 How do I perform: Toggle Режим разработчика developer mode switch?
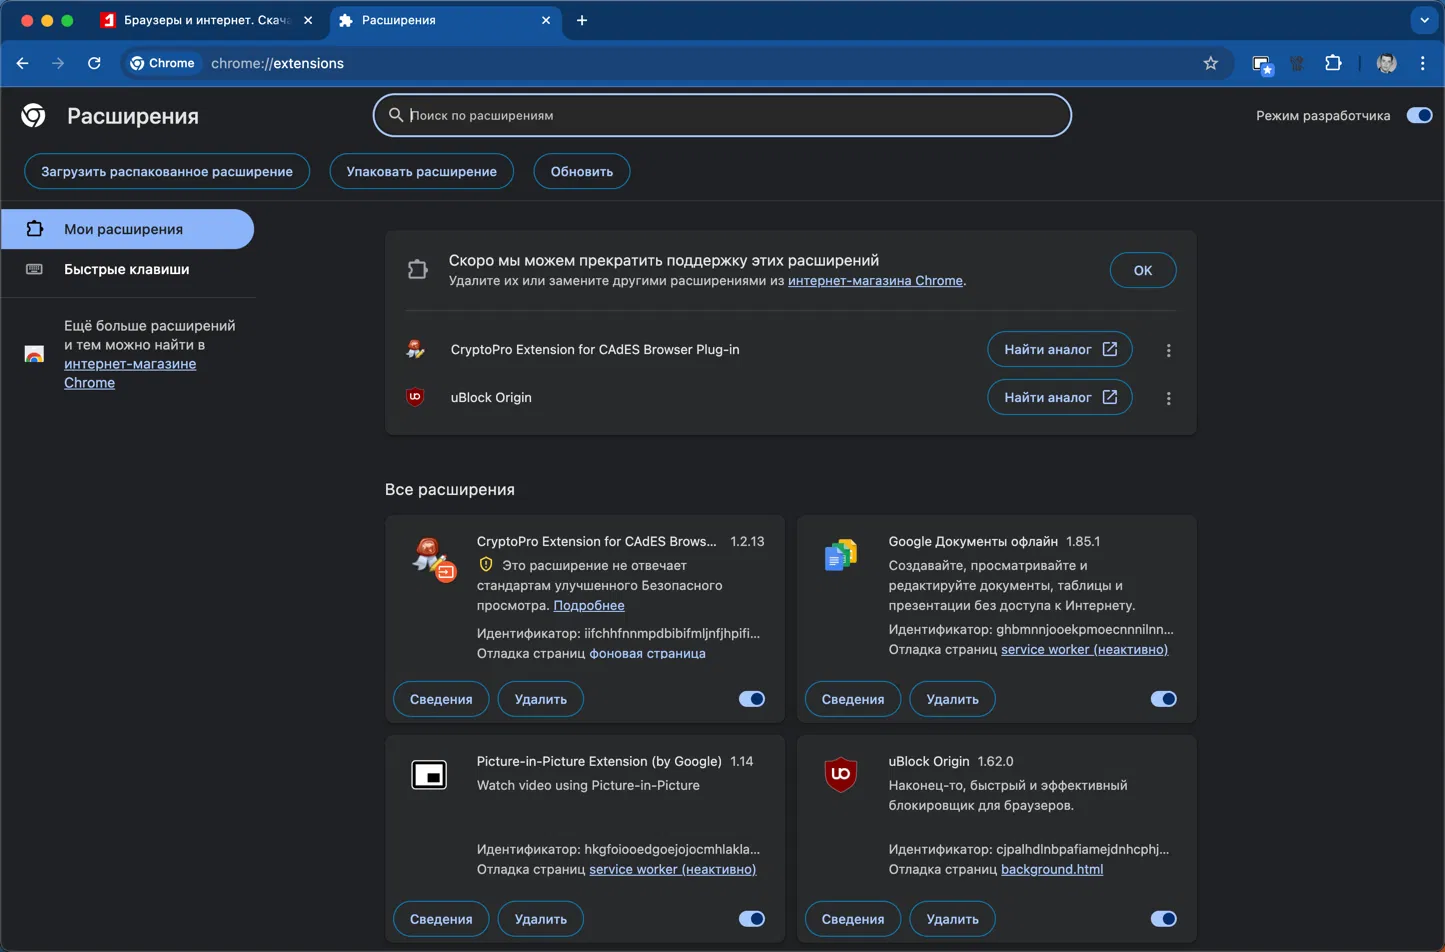[x=1419, y=115]
